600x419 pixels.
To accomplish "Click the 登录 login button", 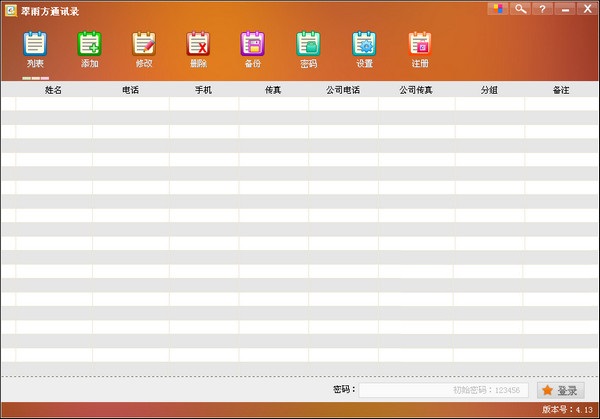I will (x=561, y=390).
